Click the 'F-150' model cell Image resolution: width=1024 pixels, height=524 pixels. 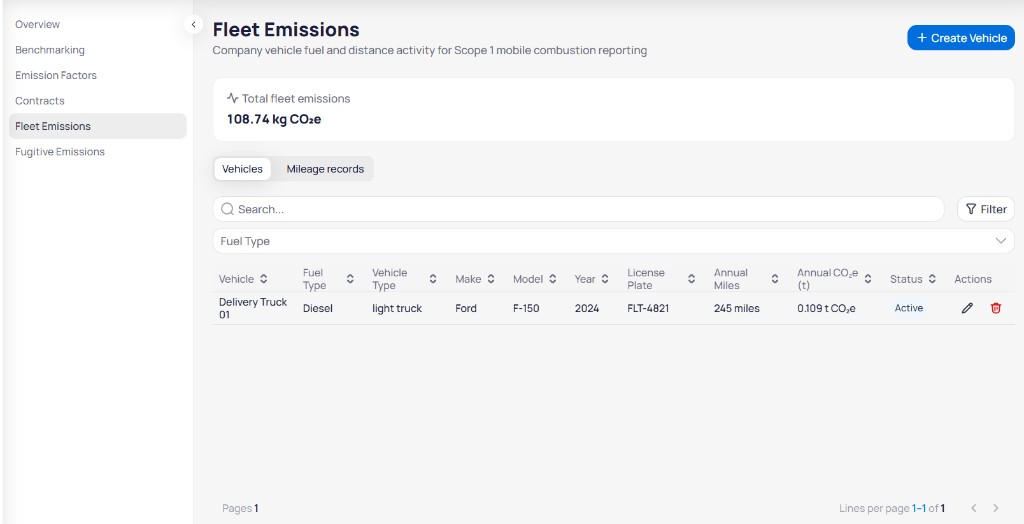point(526,308)
